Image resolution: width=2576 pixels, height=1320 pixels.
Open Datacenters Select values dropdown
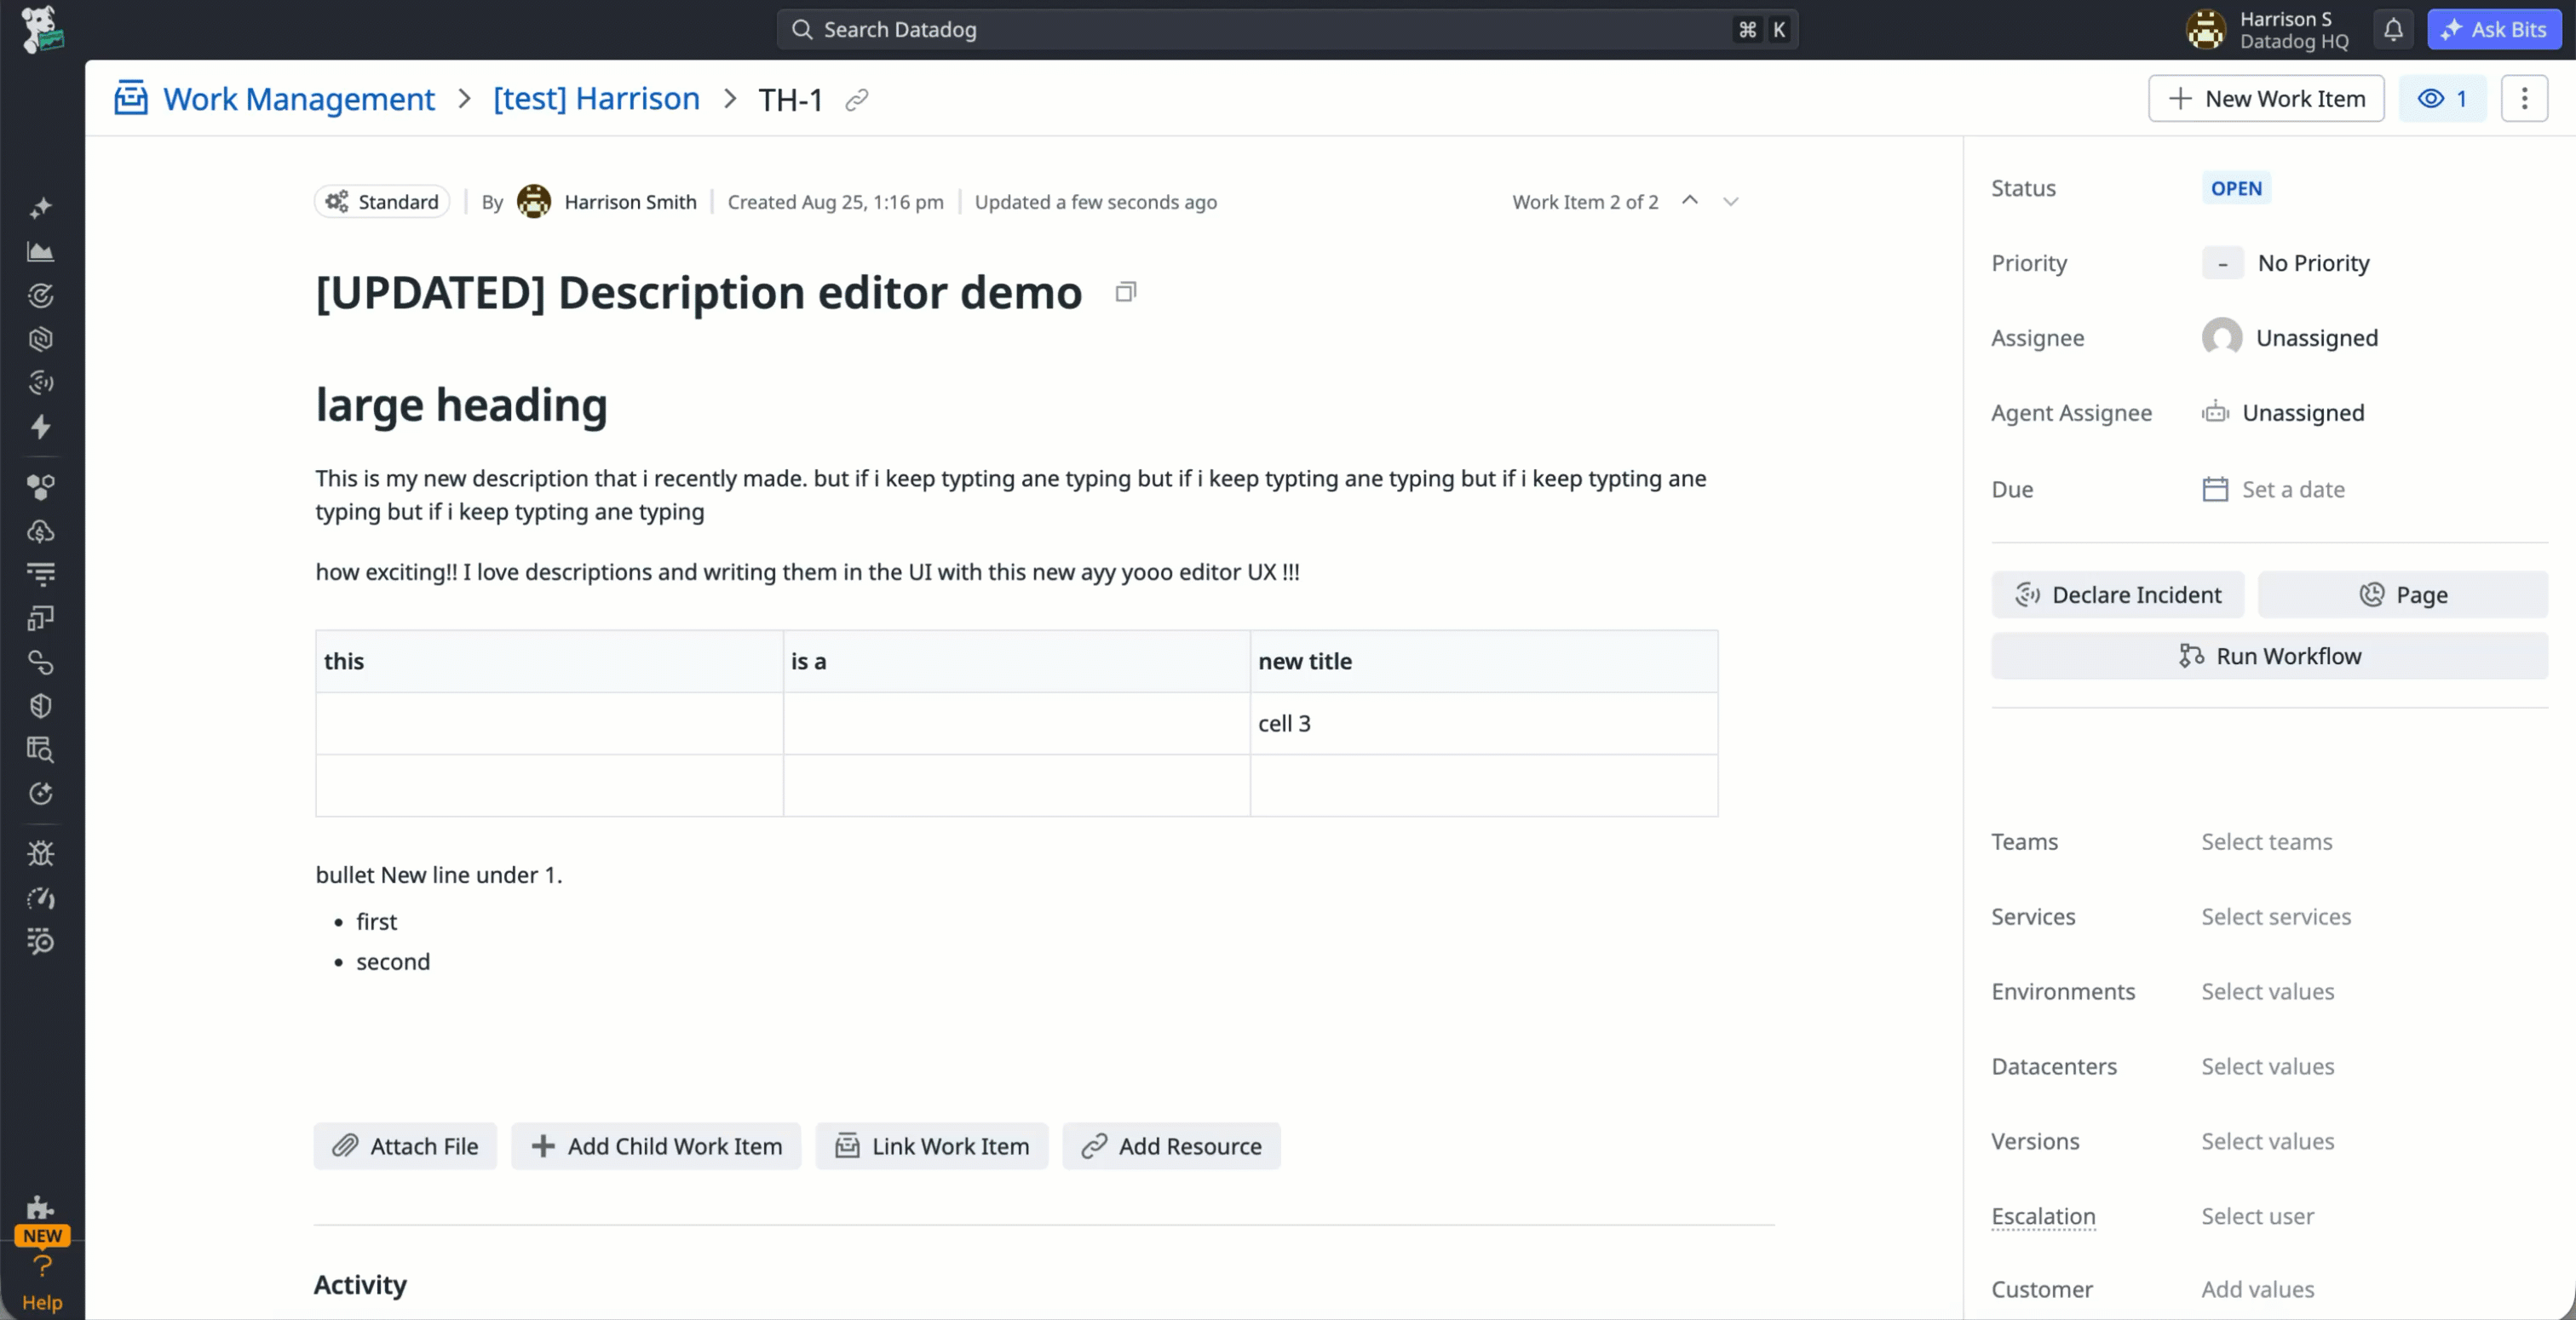2268,1067
